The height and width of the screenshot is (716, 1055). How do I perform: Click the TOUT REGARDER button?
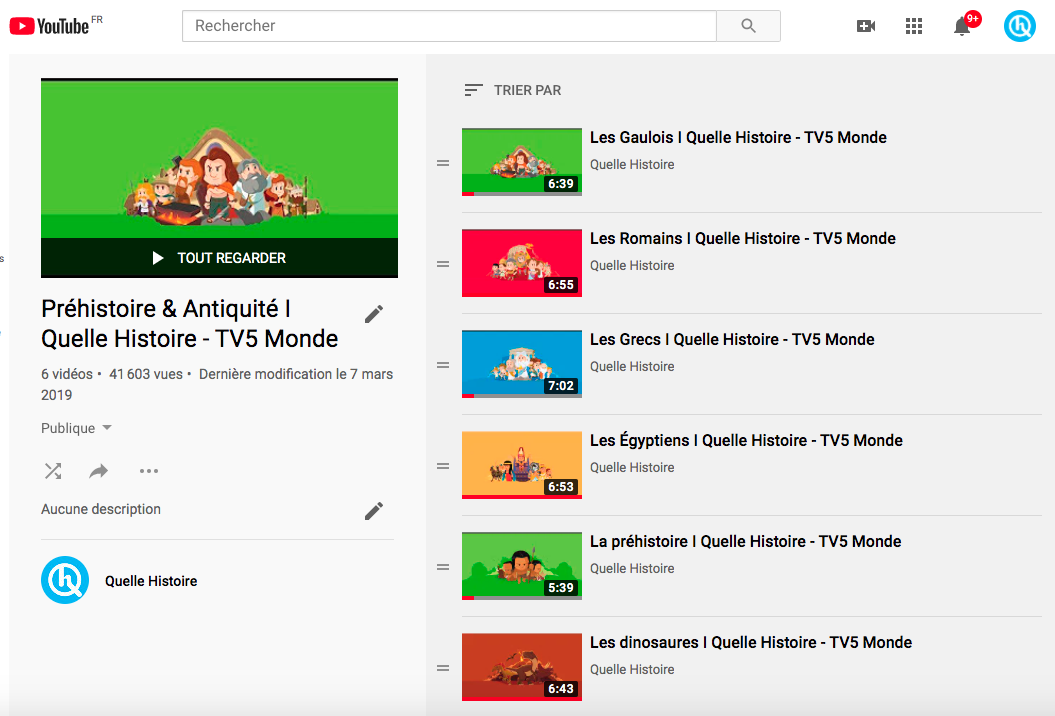tap(219, 258)
